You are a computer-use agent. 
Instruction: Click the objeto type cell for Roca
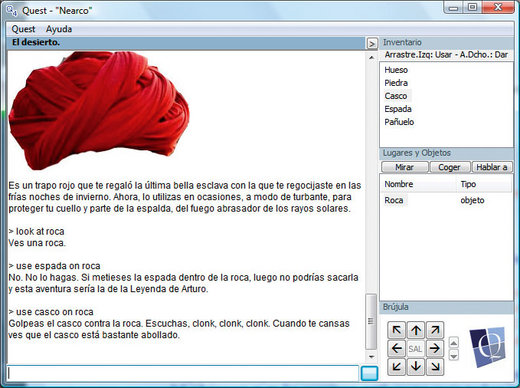click(472, 200)
